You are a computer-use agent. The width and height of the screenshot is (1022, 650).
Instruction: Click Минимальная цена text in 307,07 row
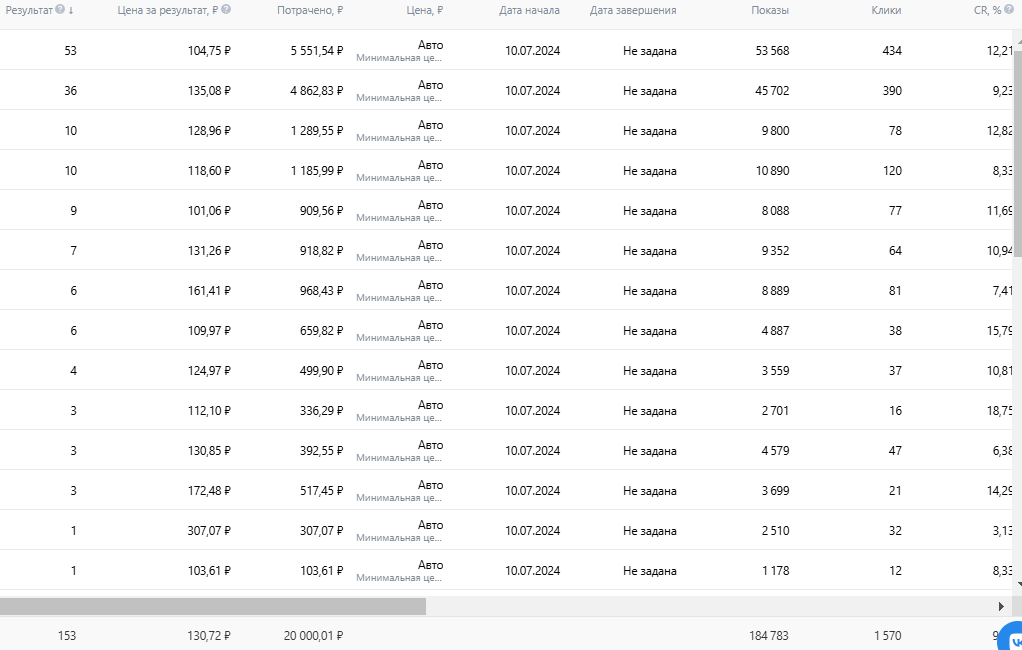coord(399,538)
